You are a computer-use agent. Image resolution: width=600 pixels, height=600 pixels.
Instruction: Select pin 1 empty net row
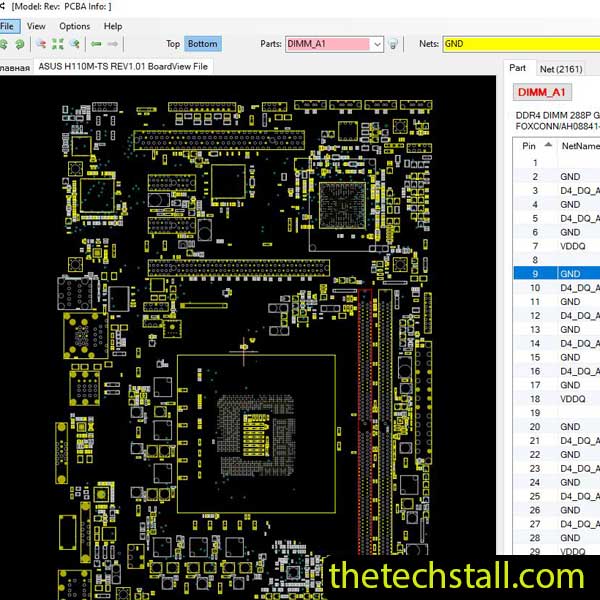557,163
